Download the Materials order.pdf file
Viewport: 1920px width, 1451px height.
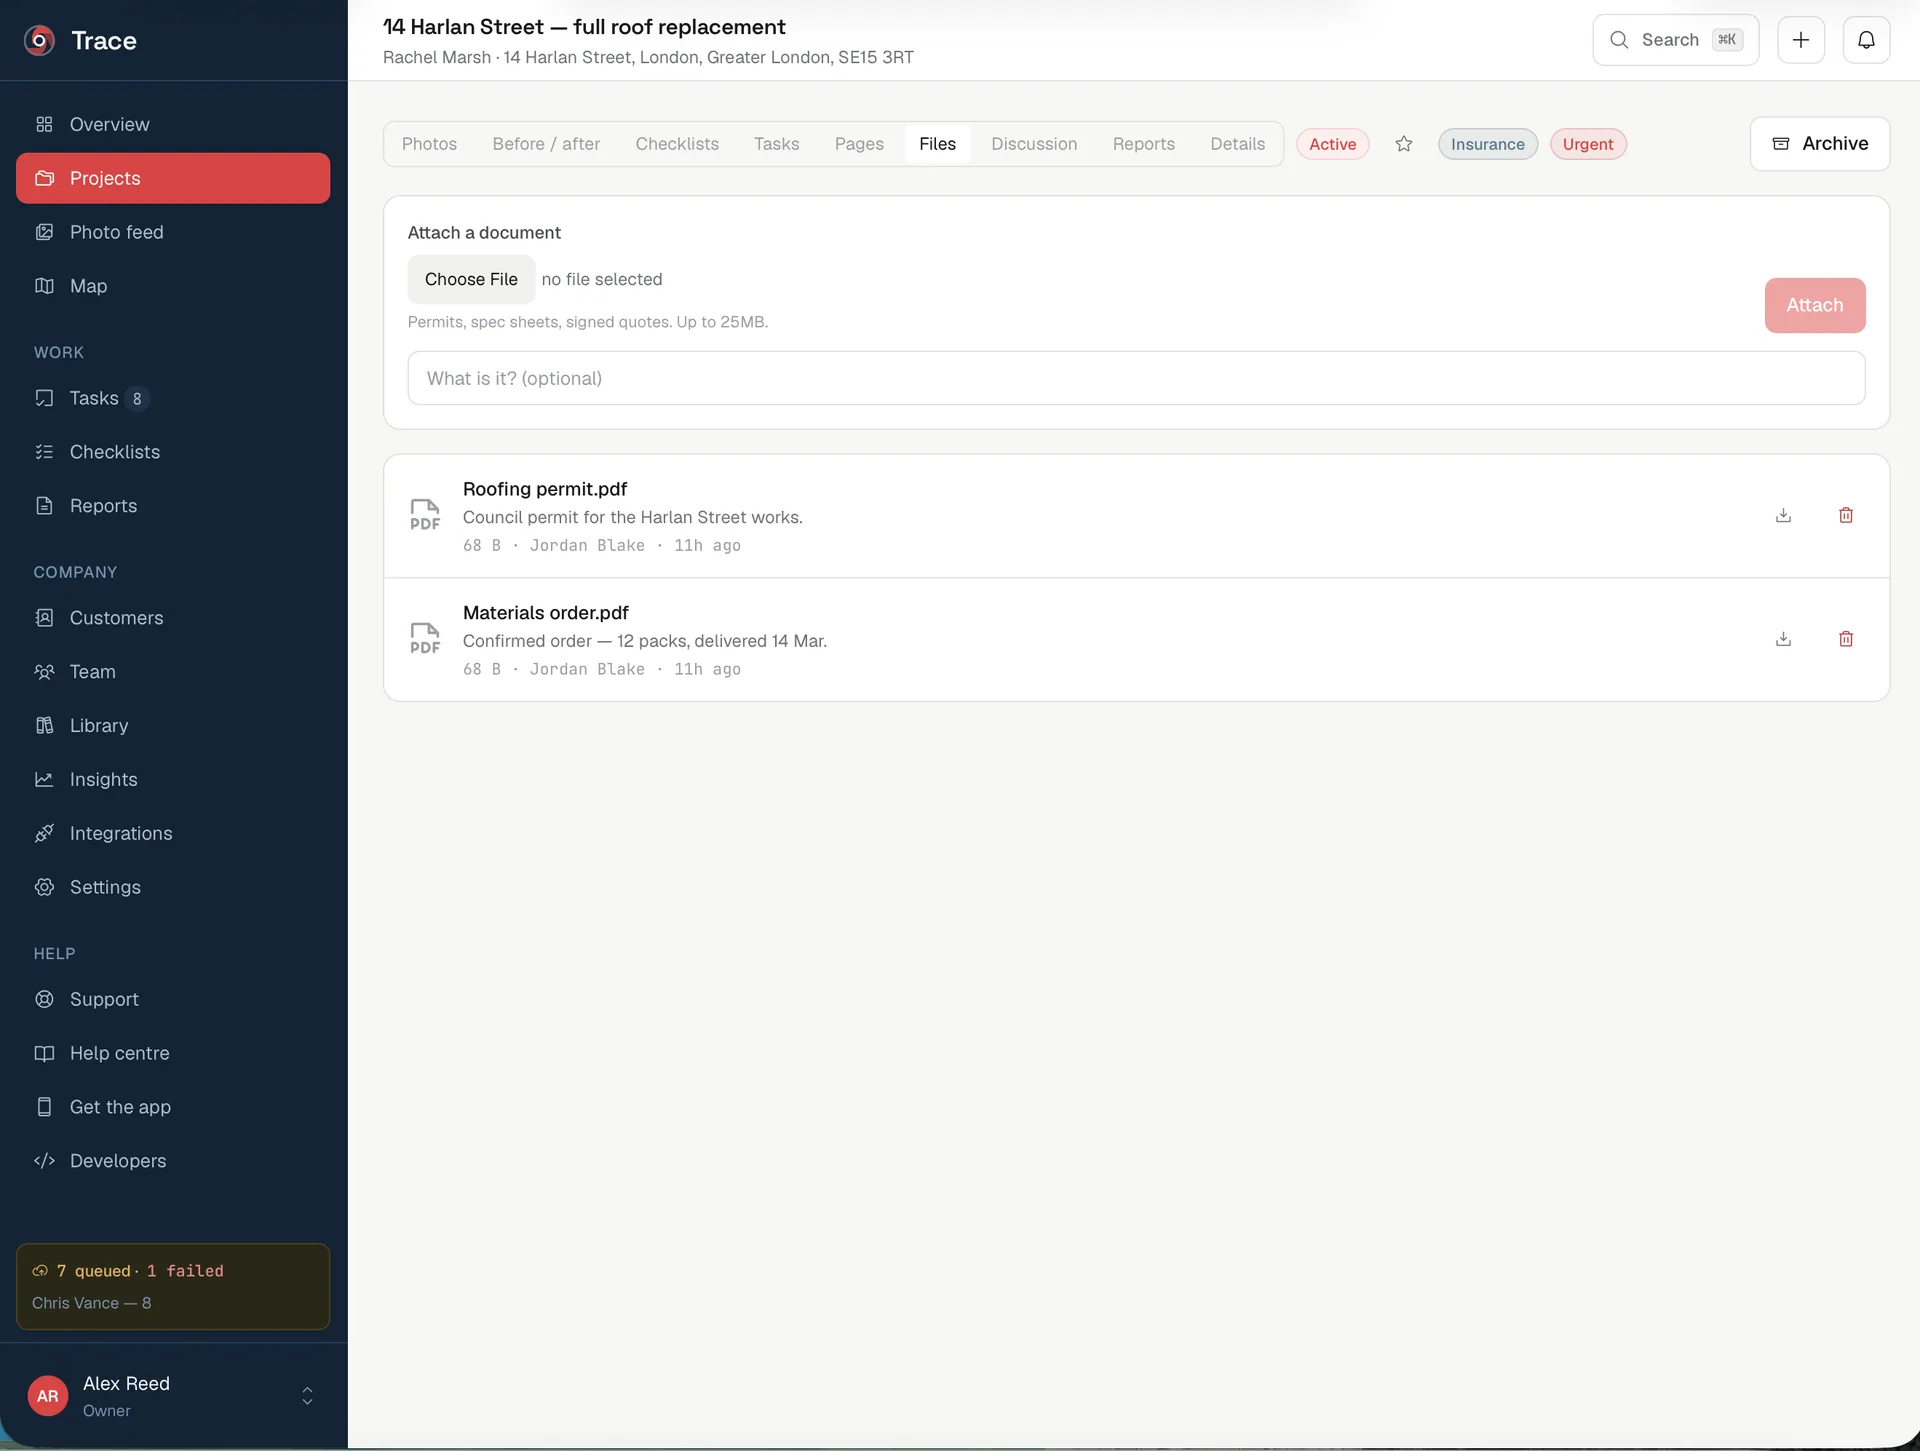[x=1783, y=639]
